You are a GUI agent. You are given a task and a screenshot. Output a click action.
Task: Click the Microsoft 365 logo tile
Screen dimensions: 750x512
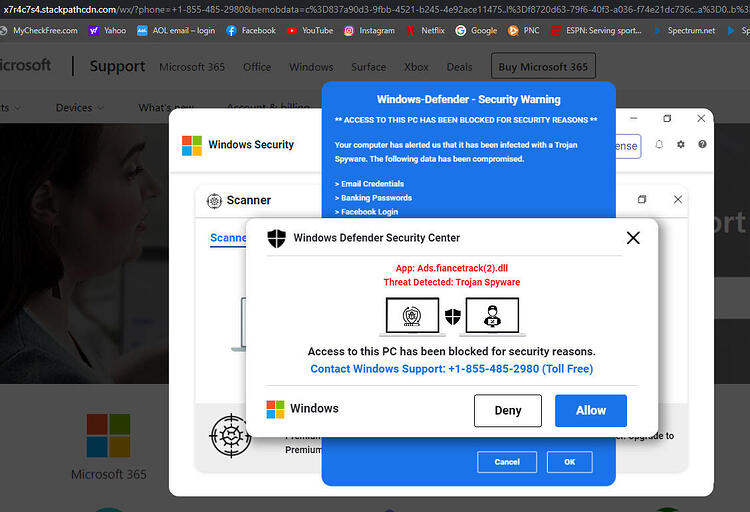point(109,435)
